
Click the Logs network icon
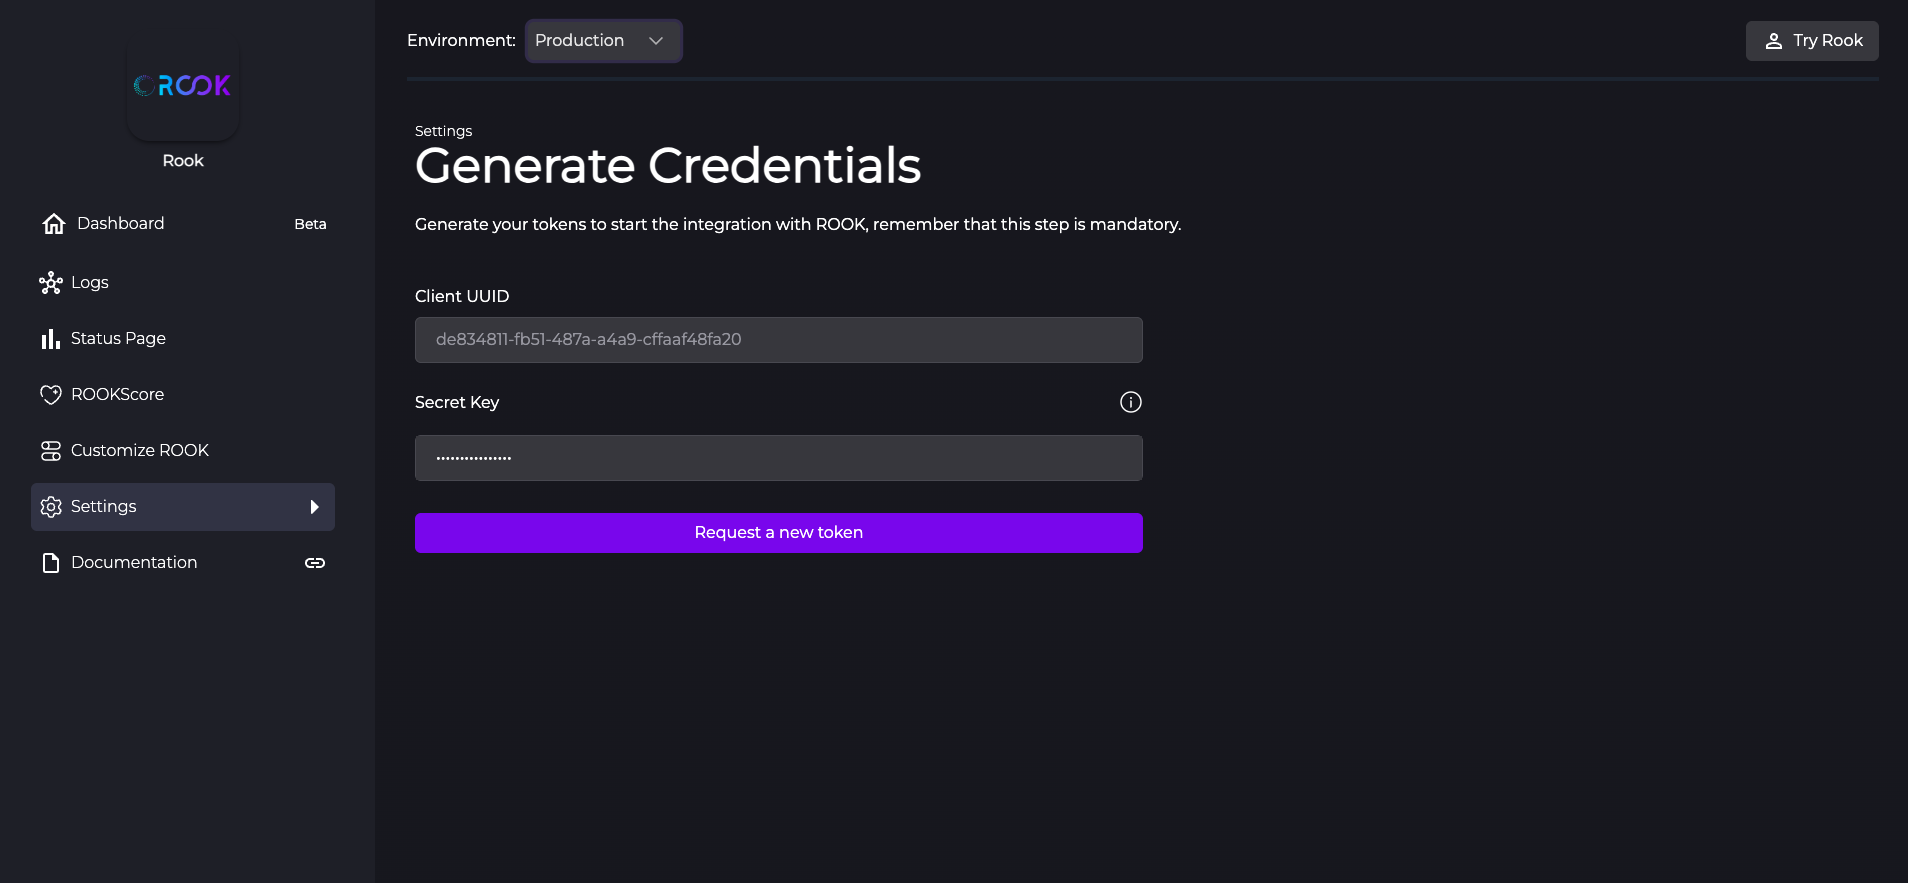click(x=51, y=283)
